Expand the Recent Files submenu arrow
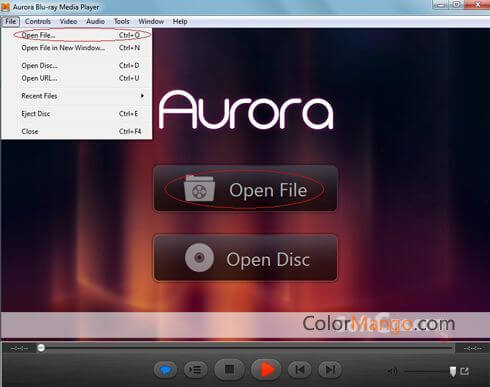 (142, 96)
